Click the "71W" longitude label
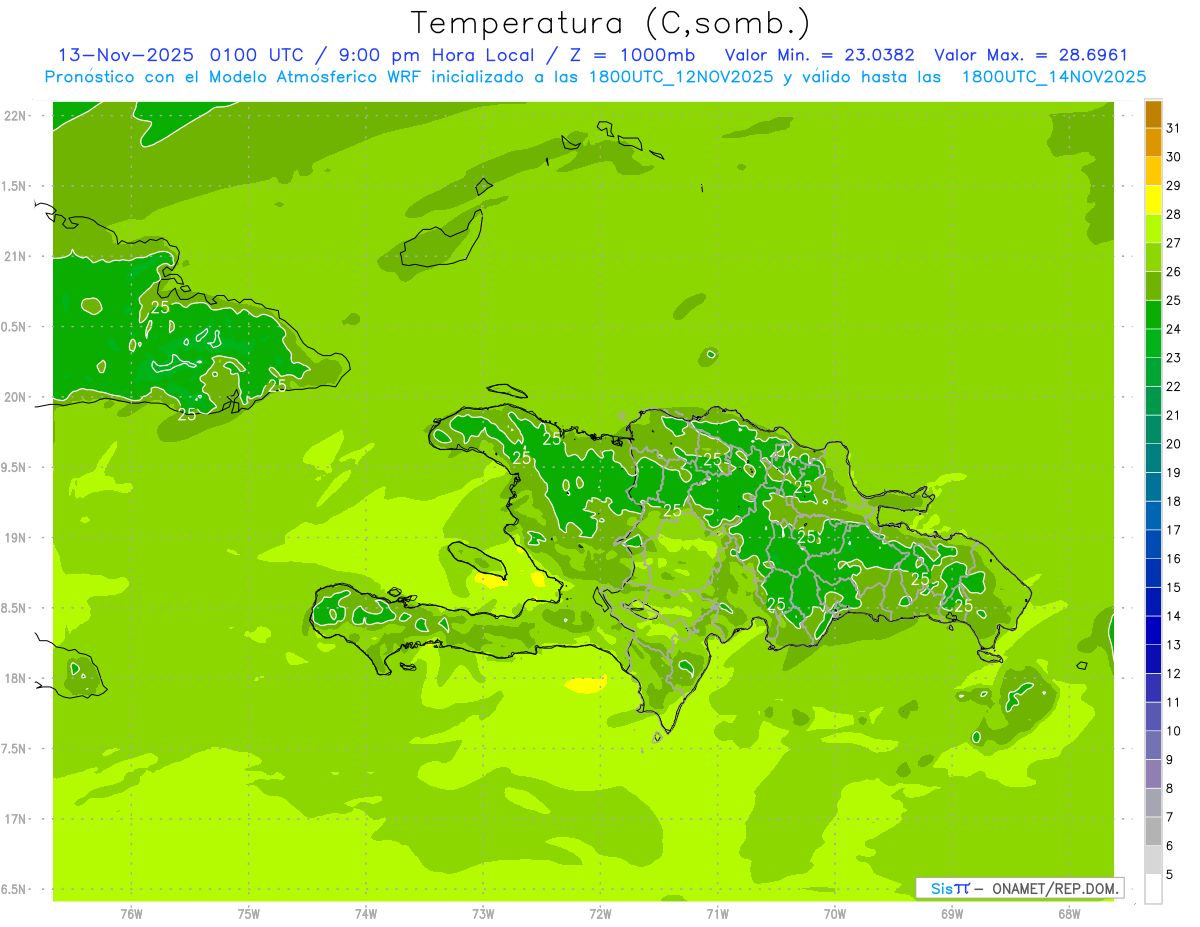 717,914
